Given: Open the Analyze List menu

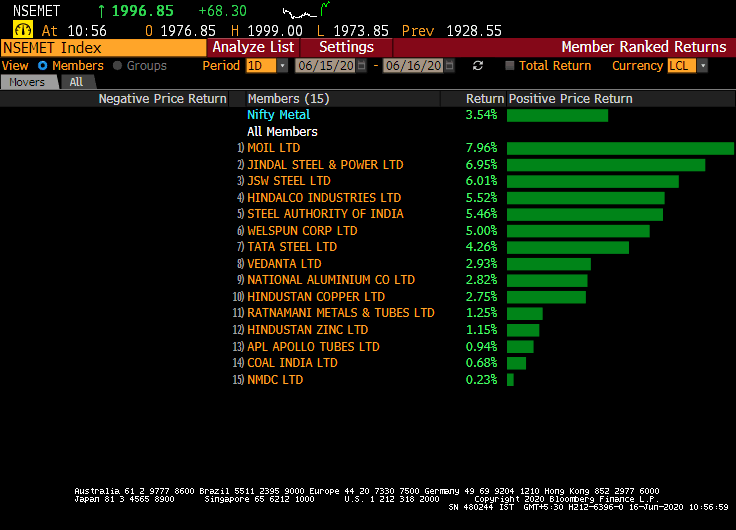Looking at the screenshot, I should coord(253,47).
